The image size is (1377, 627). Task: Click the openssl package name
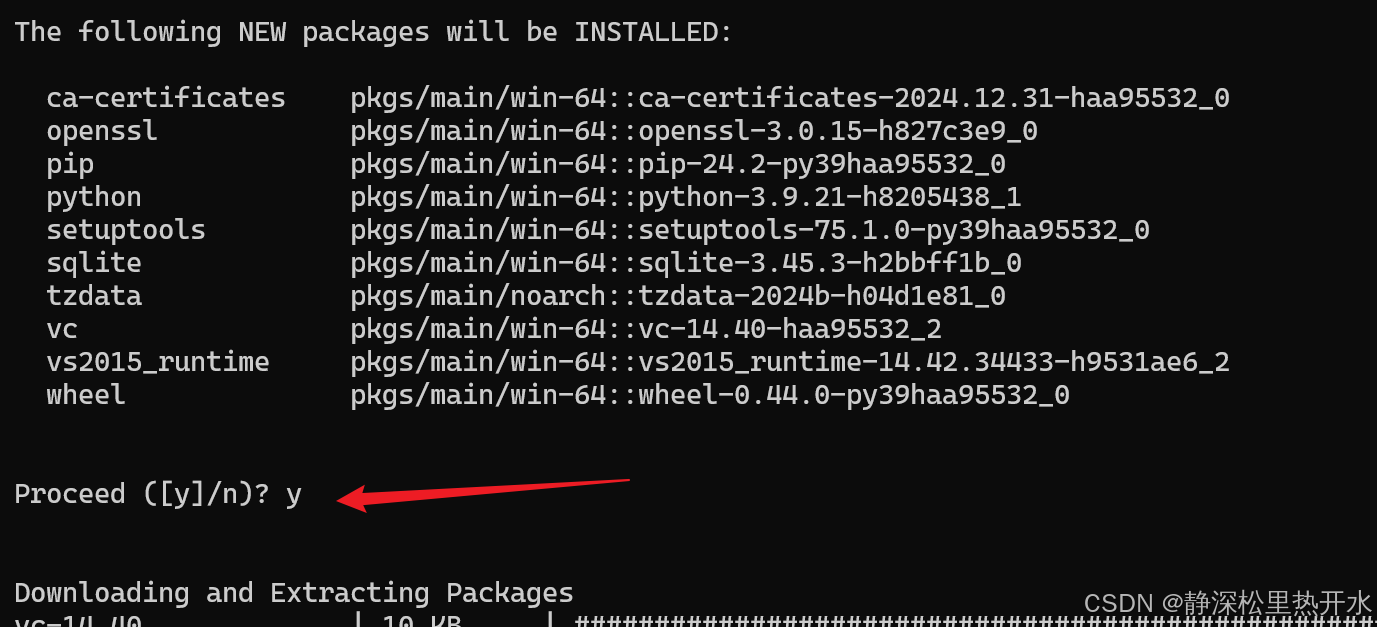click(x=101, y=131)
